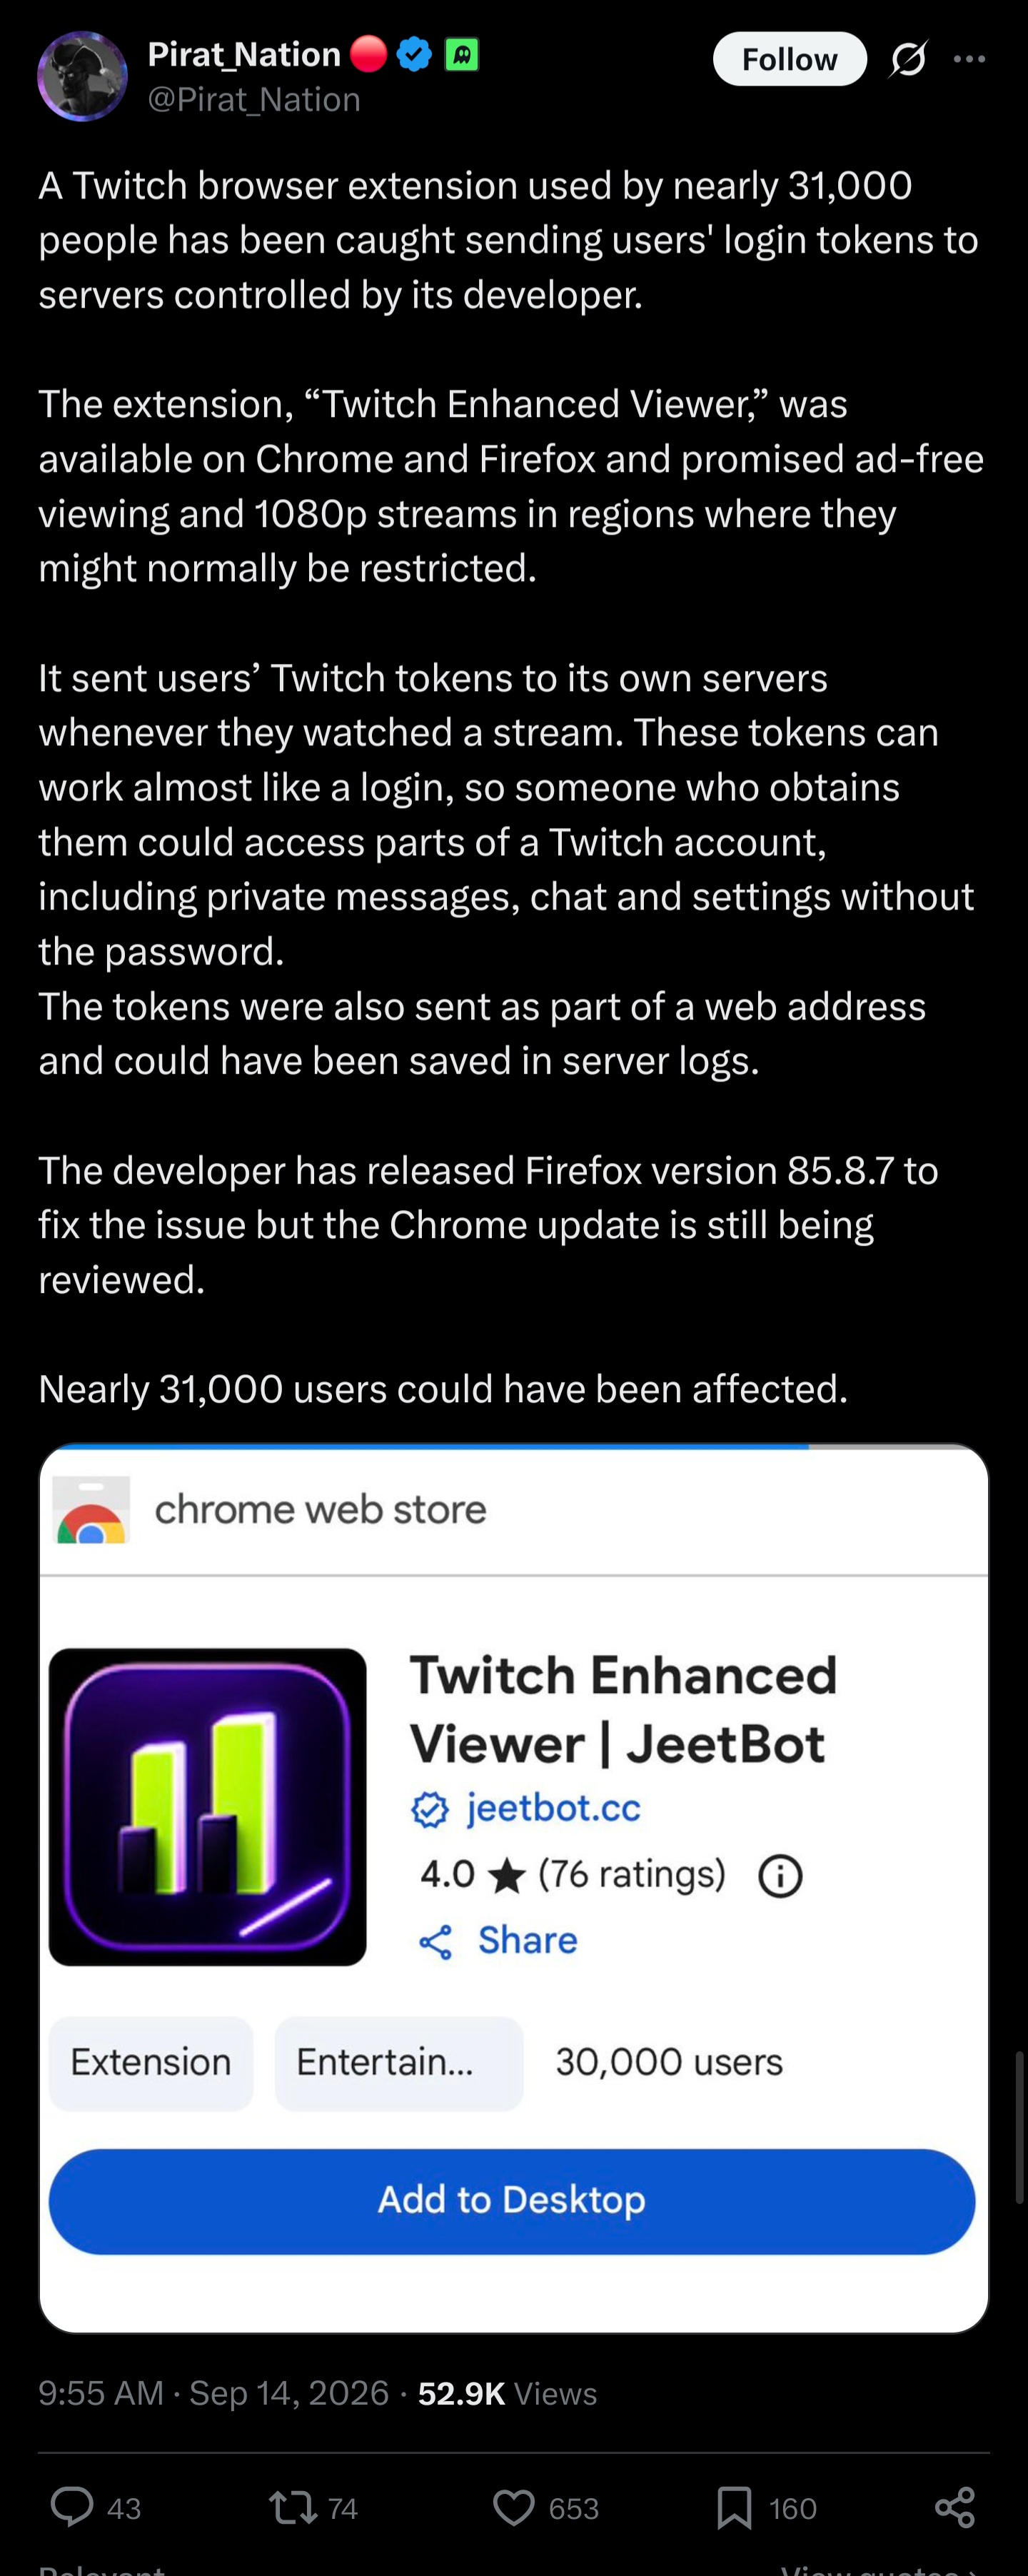Viewport: 1028px width, 2576px height.
Task: Open the @Pirat_Nation handle link
Action: [x=254, y=99]
